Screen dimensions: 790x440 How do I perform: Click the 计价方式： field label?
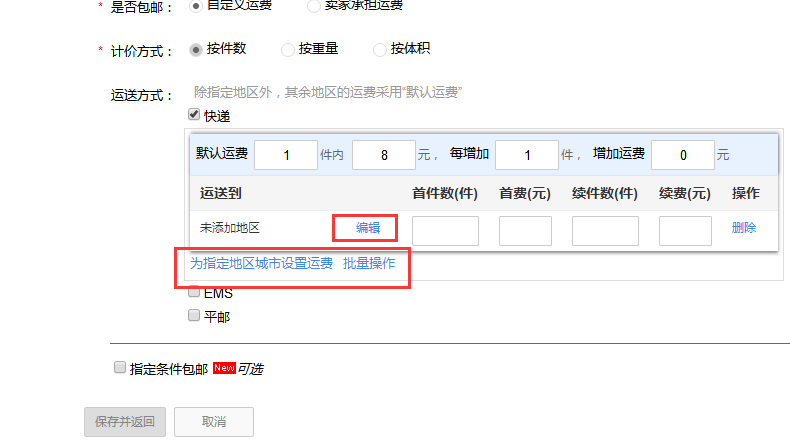pos(142,51)
